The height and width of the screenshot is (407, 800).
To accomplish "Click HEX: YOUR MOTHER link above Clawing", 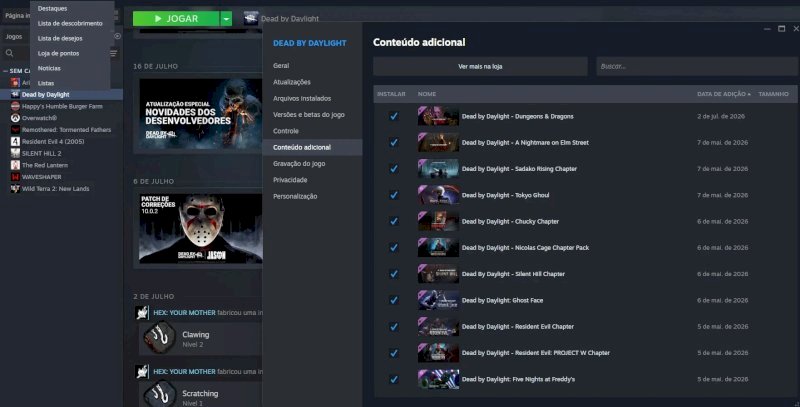I will coord(184,313).
